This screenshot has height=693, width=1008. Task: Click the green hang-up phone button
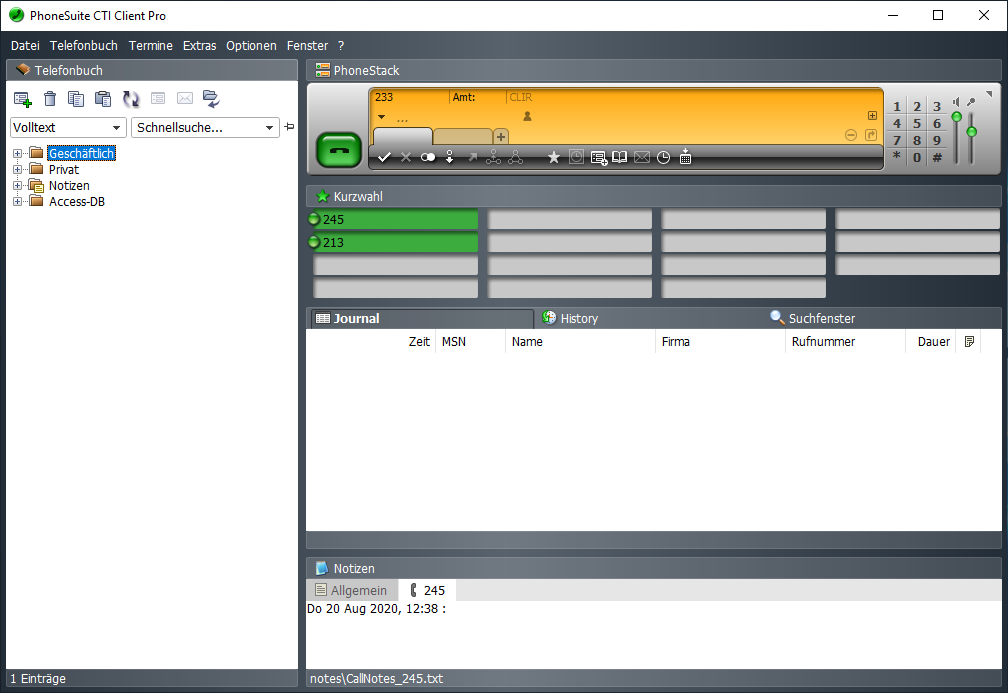click(x=338, y=149)
